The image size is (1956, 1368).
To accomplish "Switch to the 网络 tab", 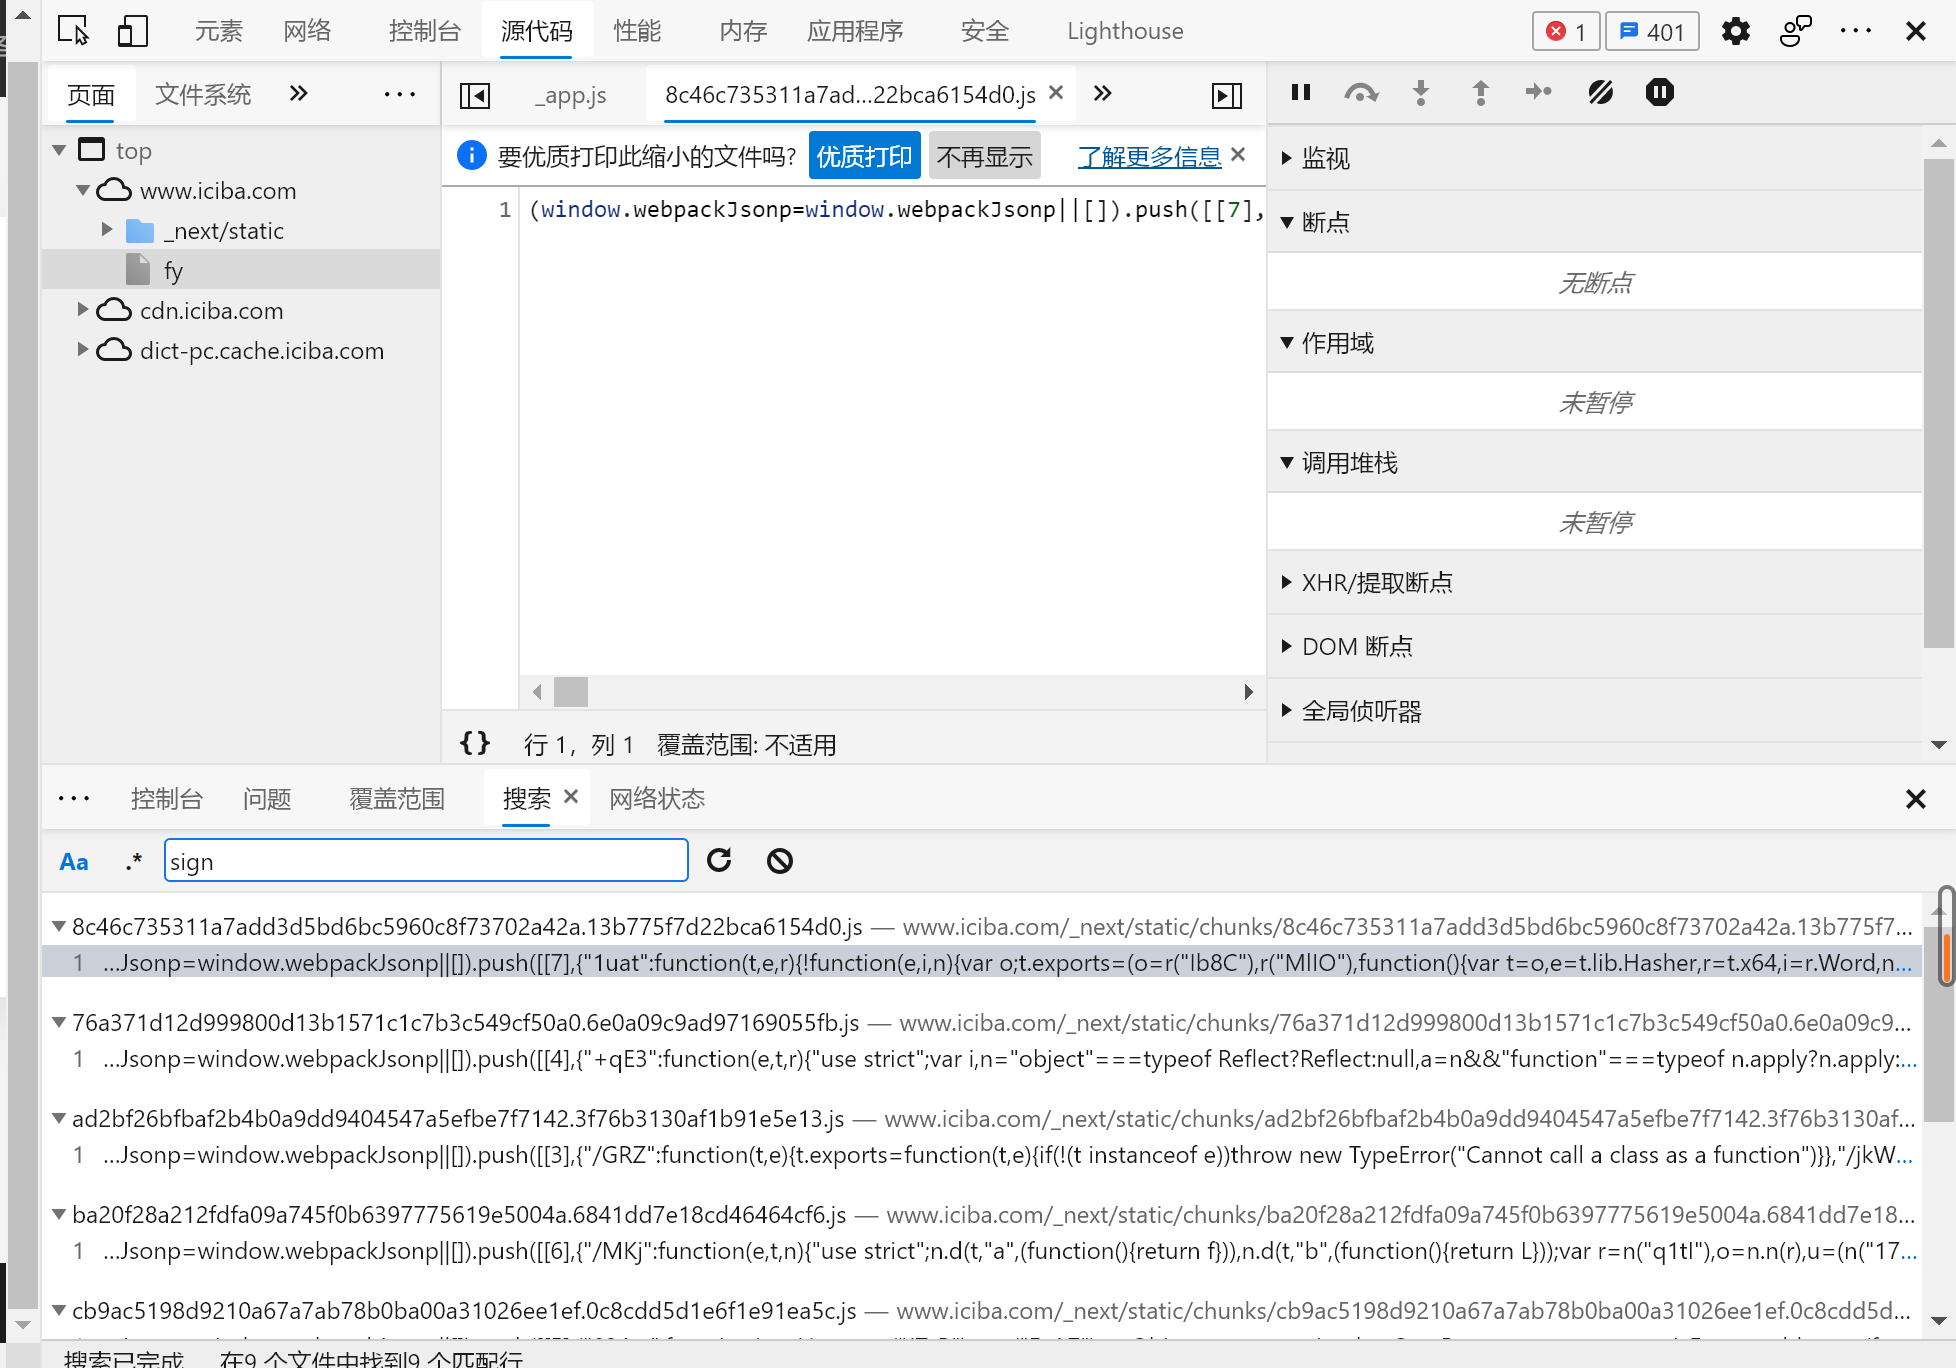I will 307,31.
